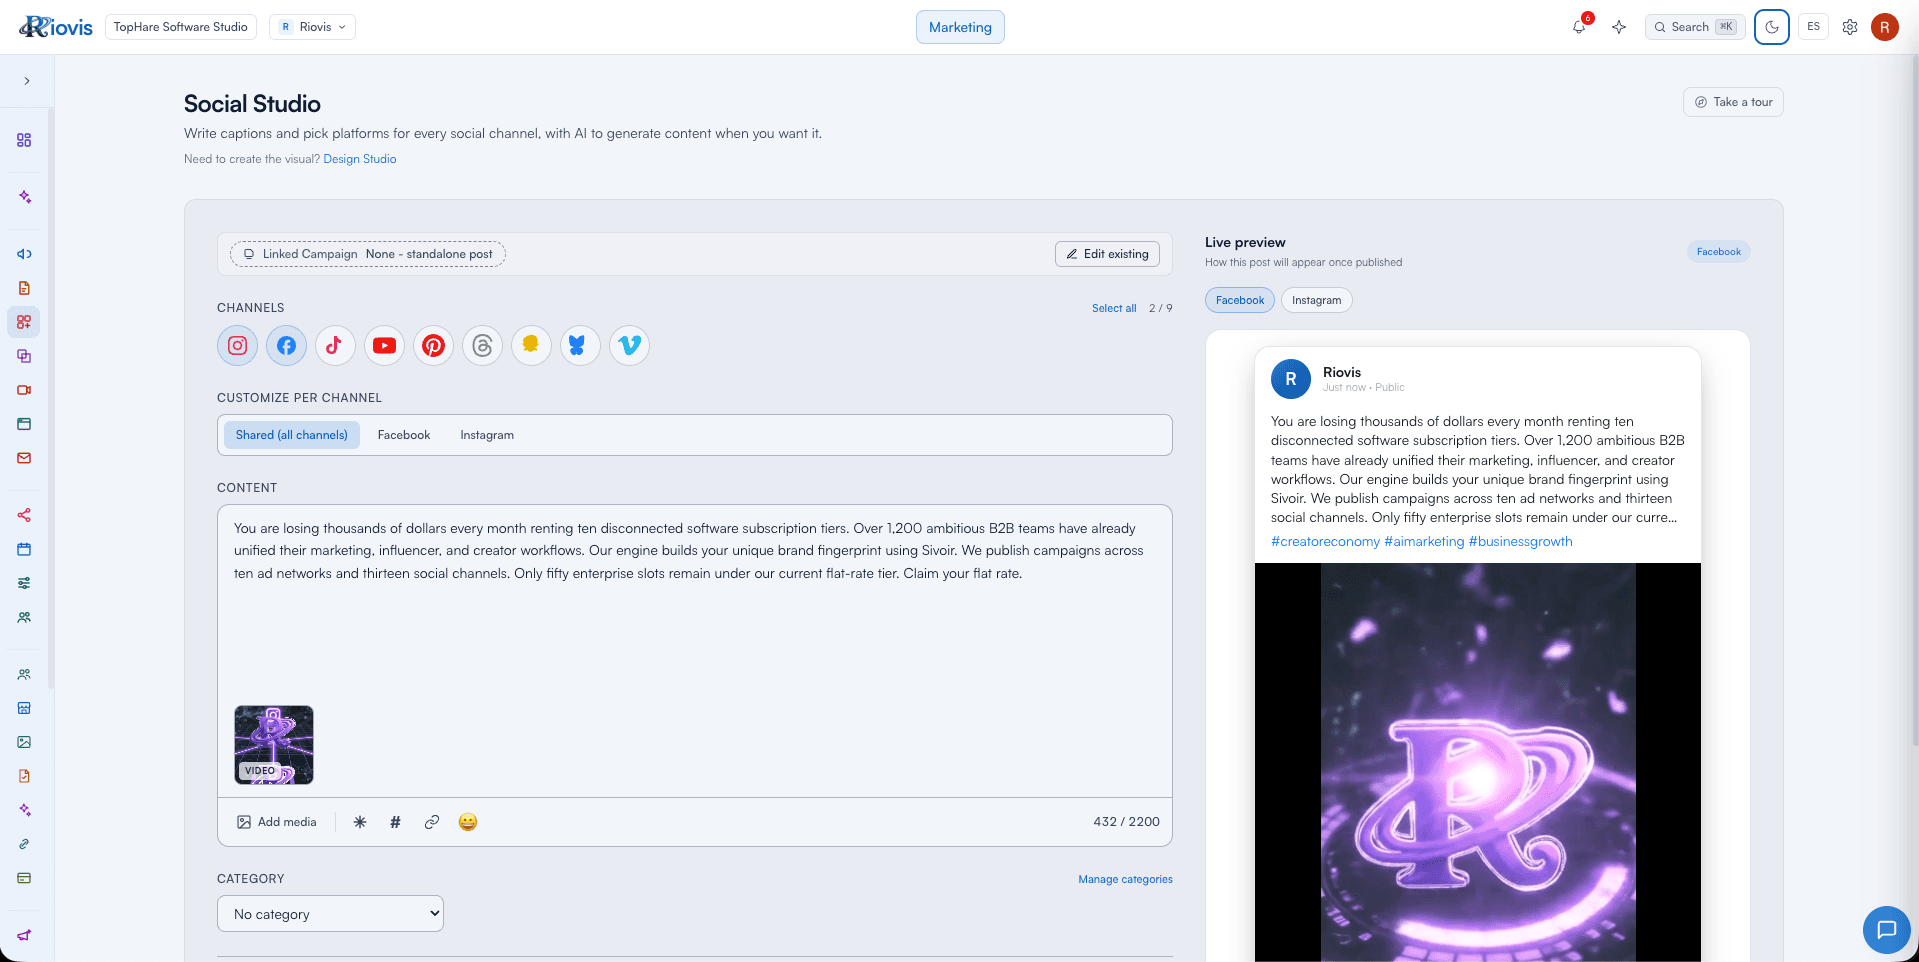Open the mail icon in sidebar
The width and height of the screenshot is (1919, 962).
coord(24,458)
